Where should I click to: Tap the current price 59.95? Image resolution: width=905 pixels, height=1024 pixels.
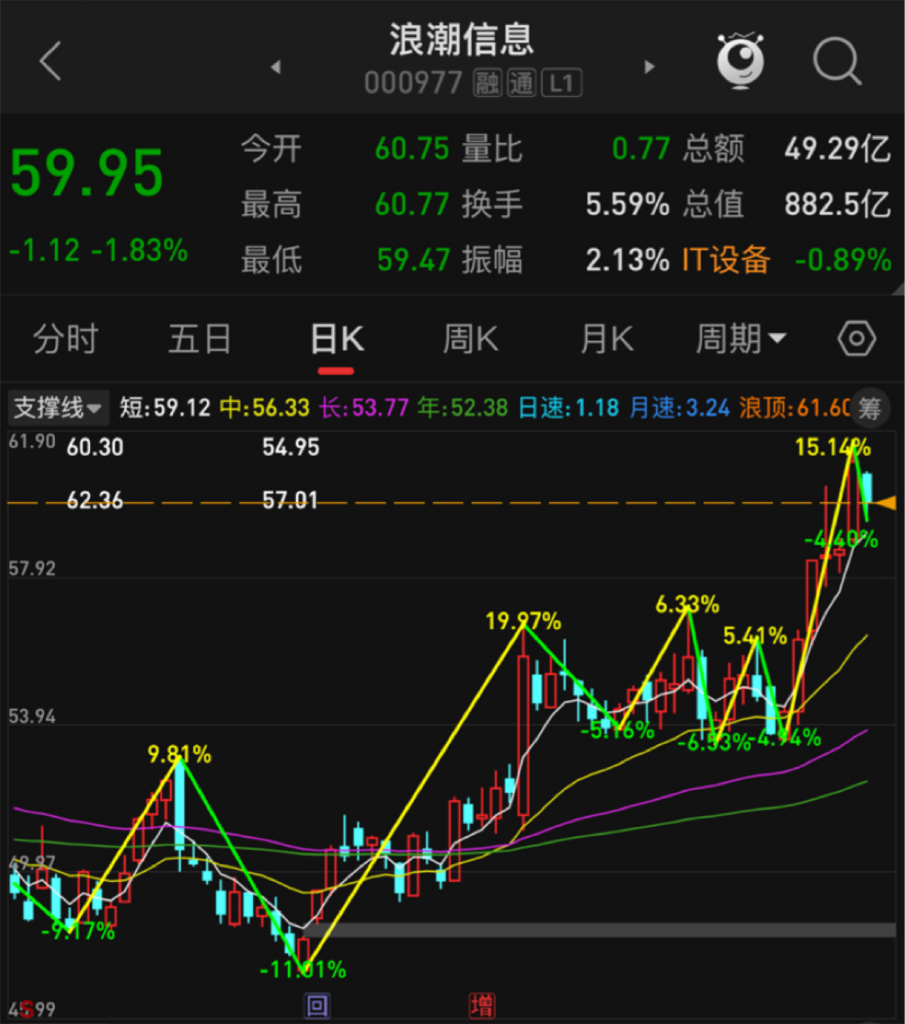point(87,173)
